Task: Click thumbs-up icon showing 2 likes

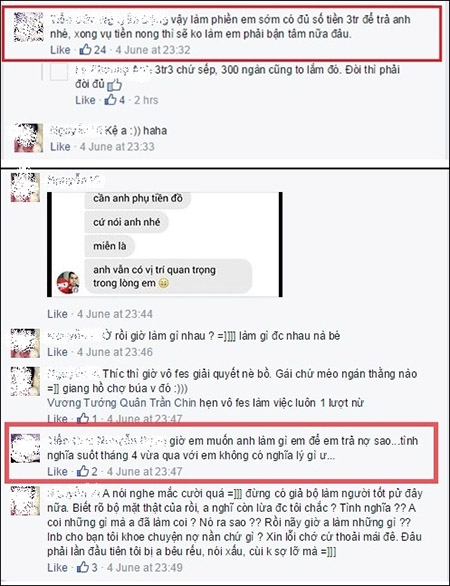Action: pyautogui.click(x=83, y=471)
